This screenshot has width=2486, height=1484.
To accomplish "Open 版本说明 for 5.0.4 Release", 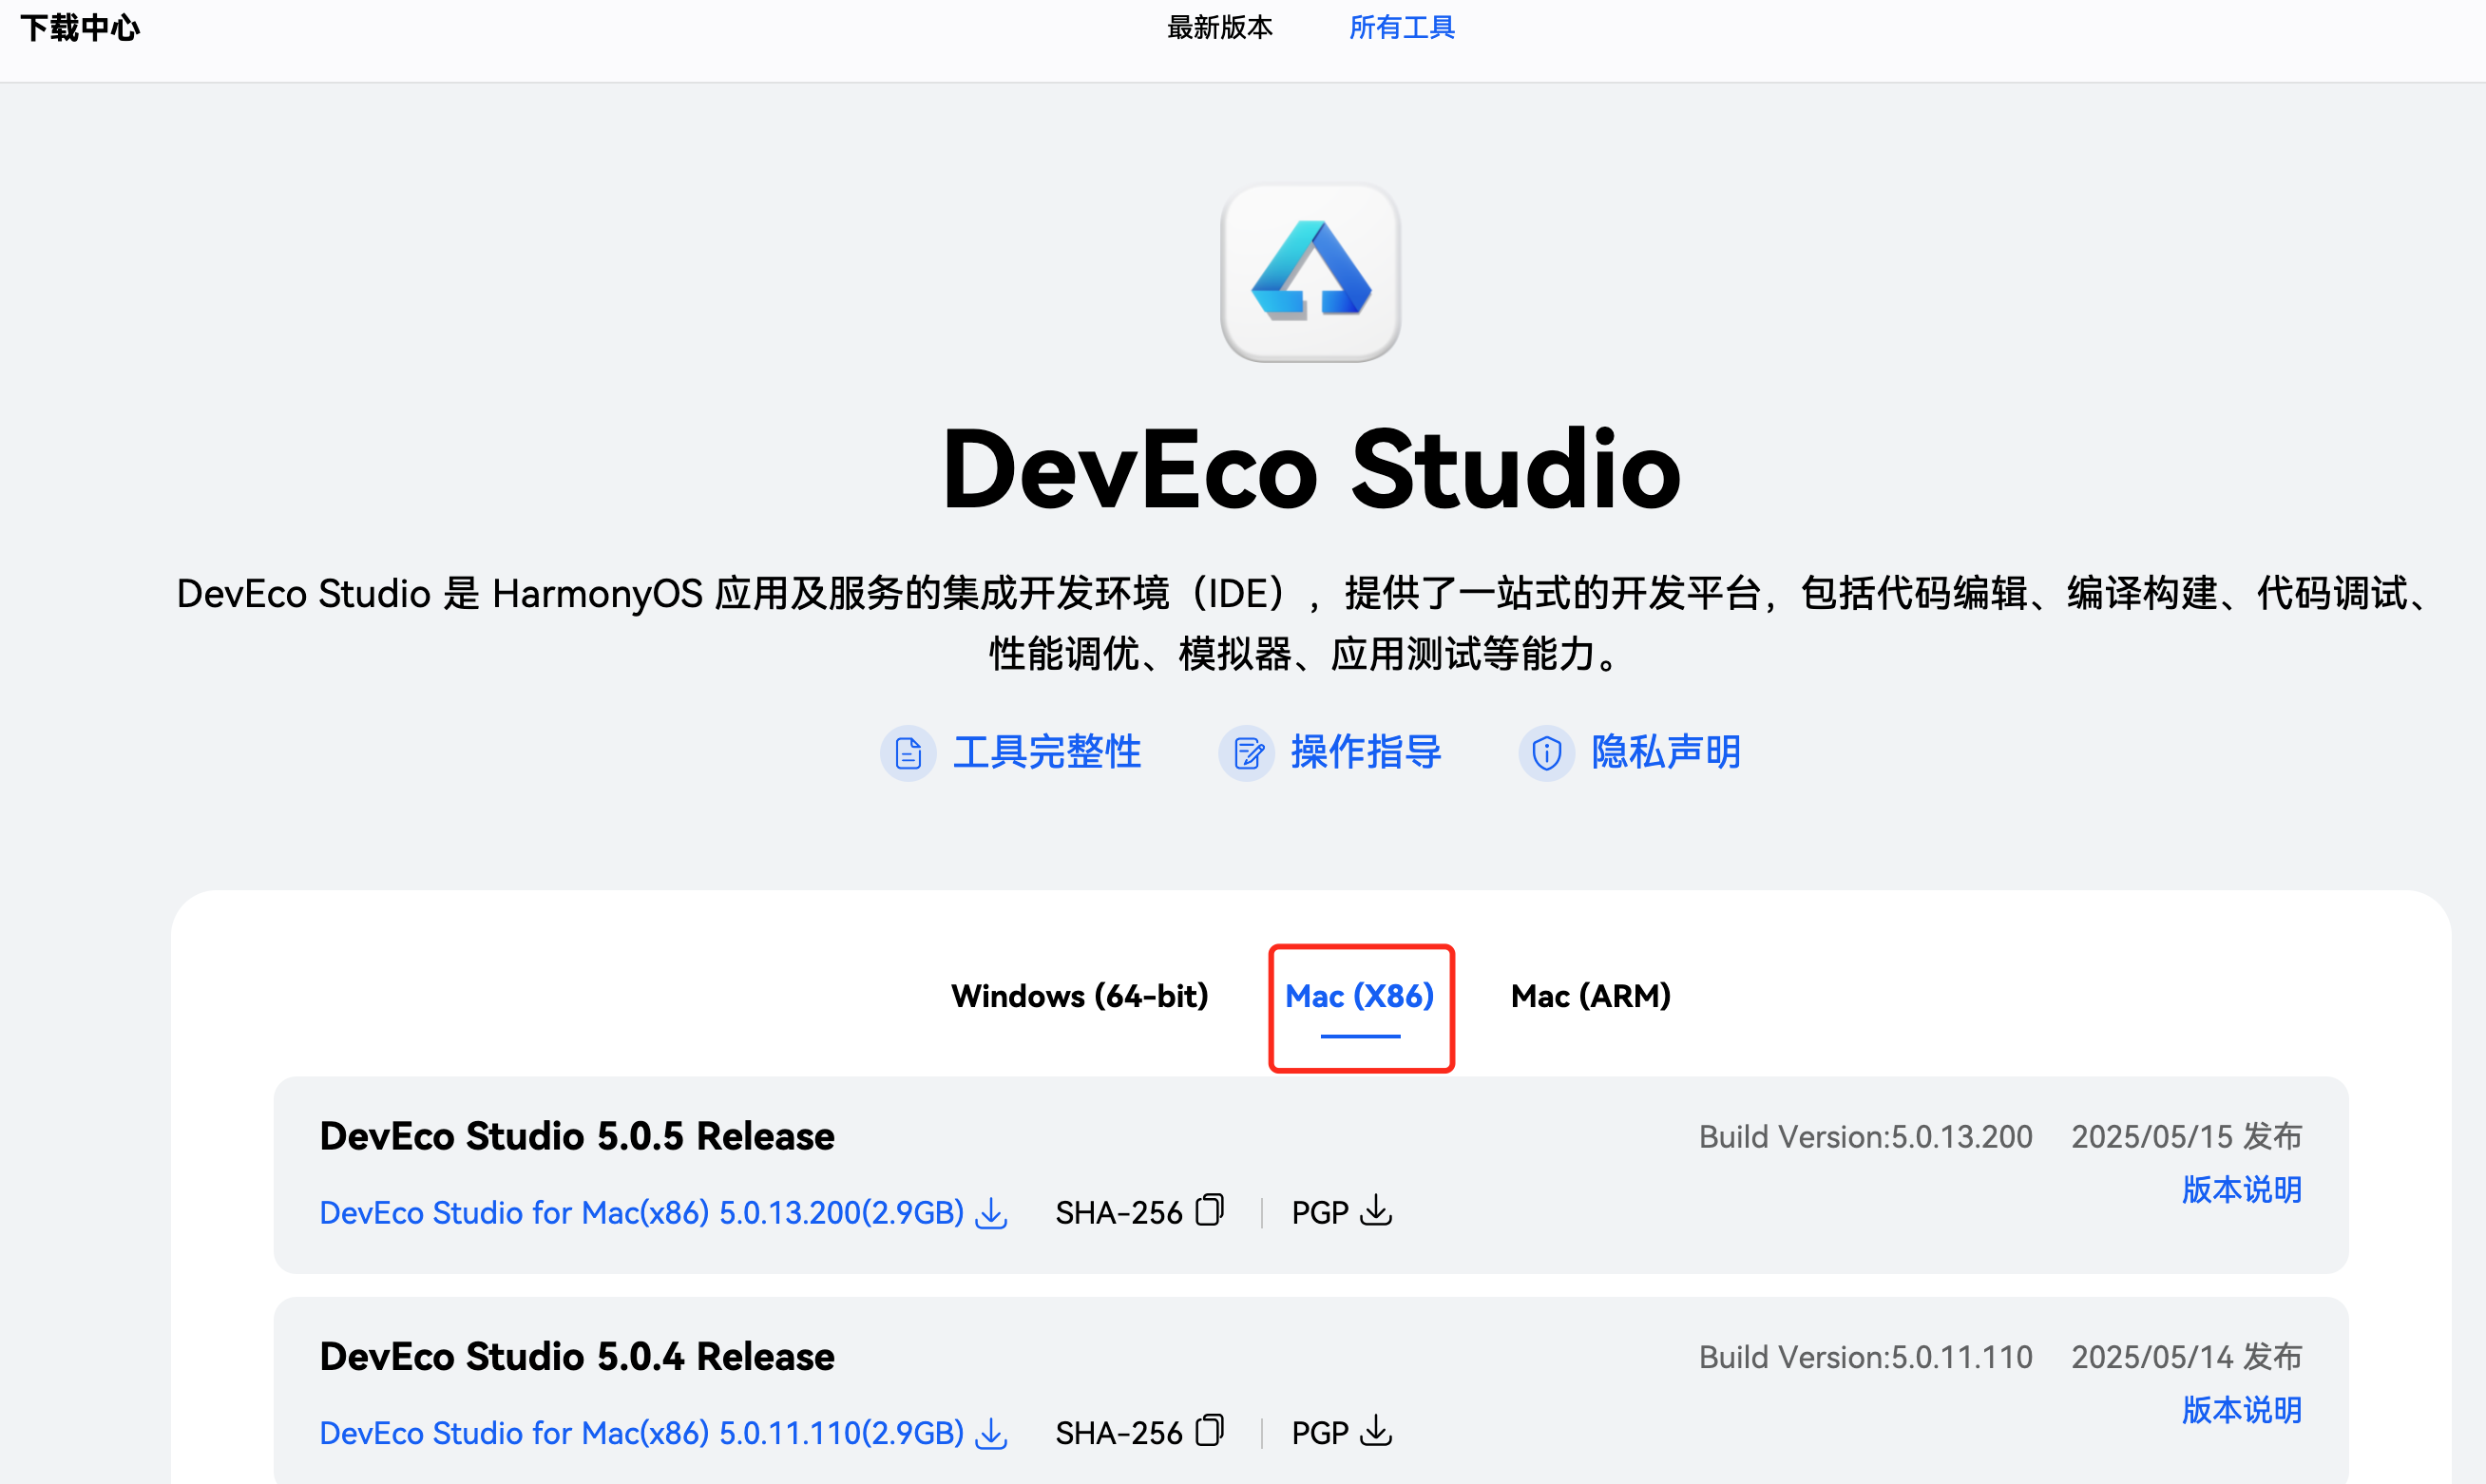I will point(2241,1410).
